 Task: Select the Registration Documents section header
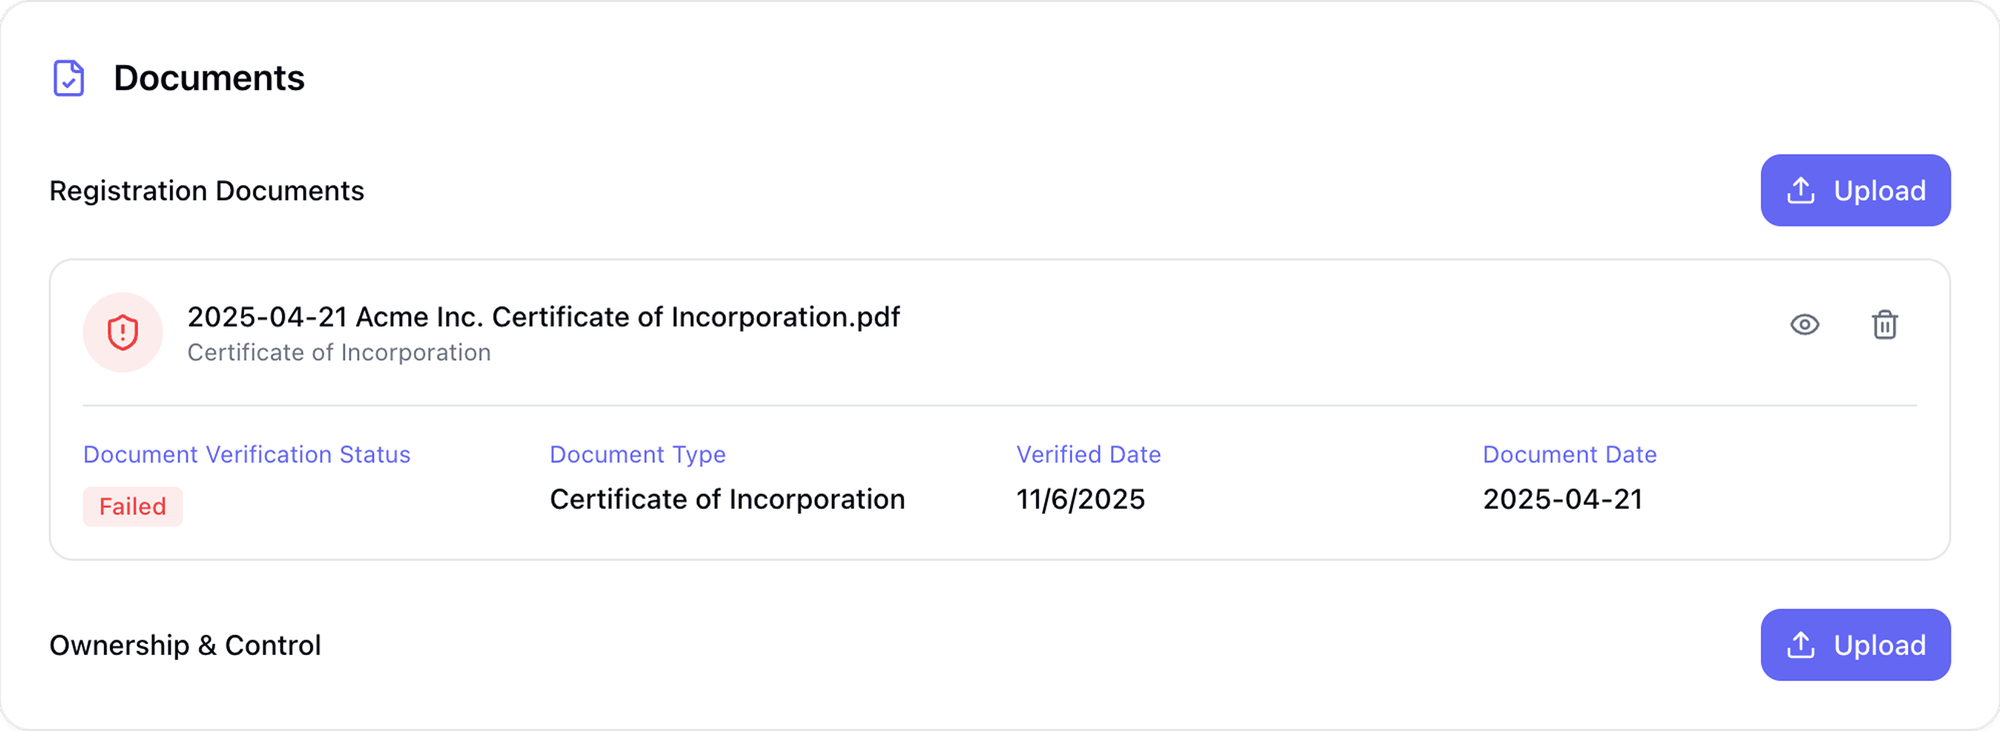[x=206, y=190]
